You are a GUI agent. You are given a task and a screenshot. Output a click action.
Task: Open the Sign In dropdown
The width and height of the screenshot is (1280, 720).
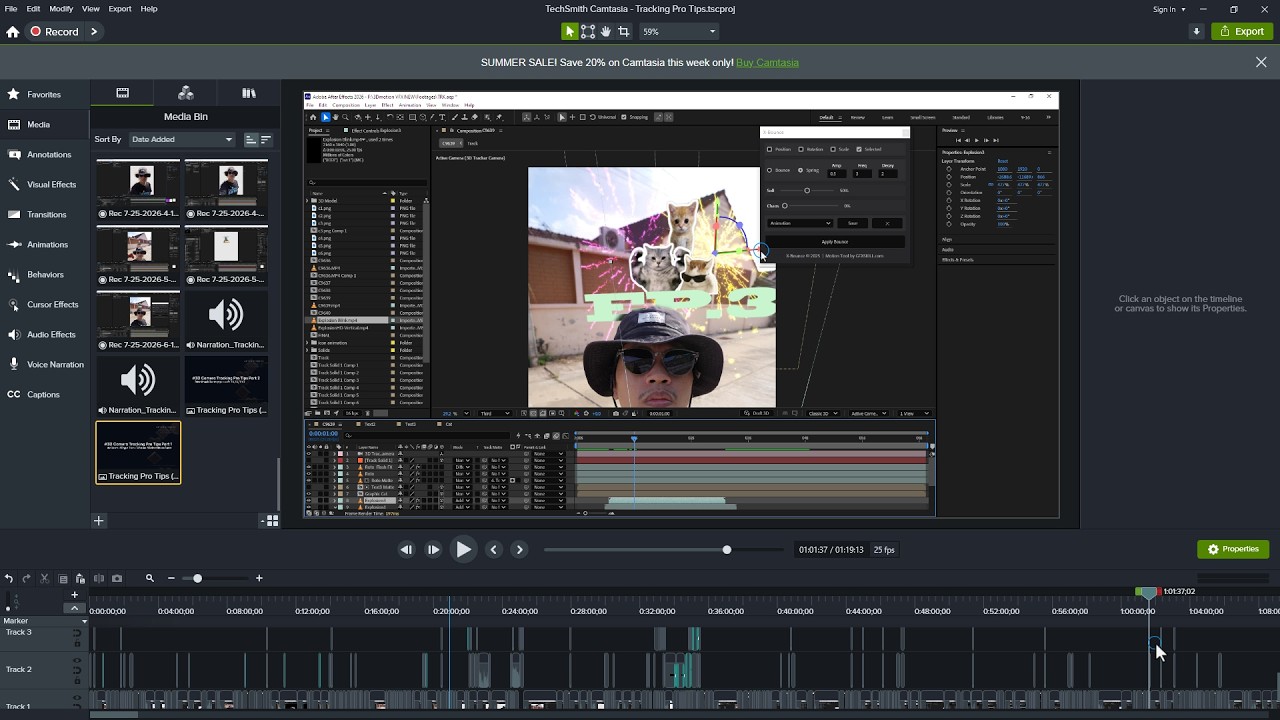[1169, 9]
